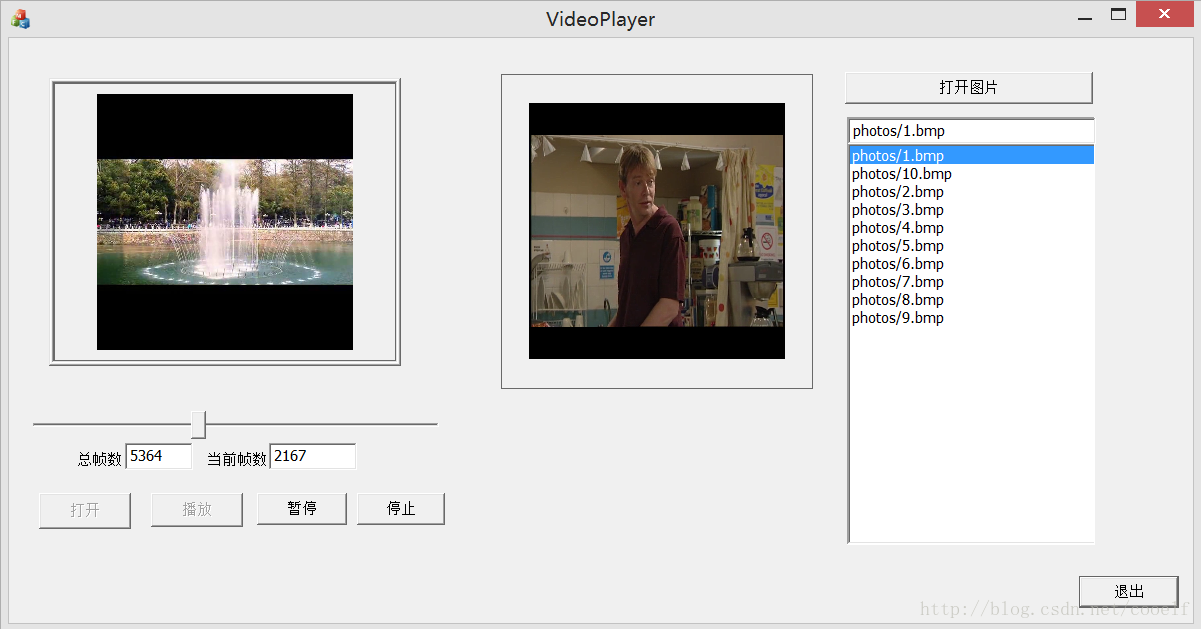Select photos/7.bmp in the list
This screenshot has height=629, width=1201.
971,282
